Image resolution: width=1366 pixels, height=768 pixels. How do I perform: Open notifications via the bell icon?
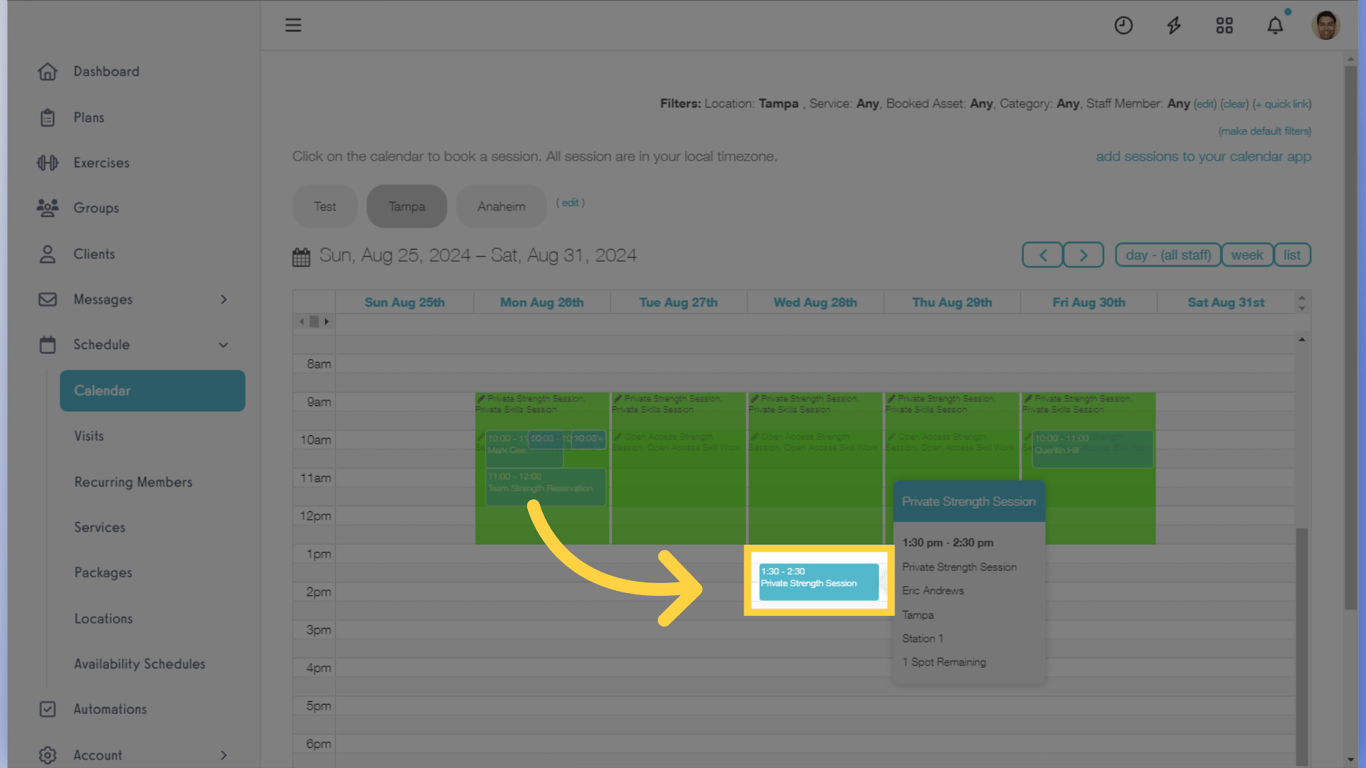(1275, 25)
